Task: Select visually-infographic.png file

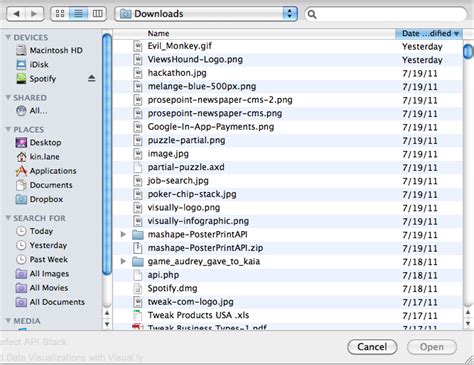Action: (288, 221)
